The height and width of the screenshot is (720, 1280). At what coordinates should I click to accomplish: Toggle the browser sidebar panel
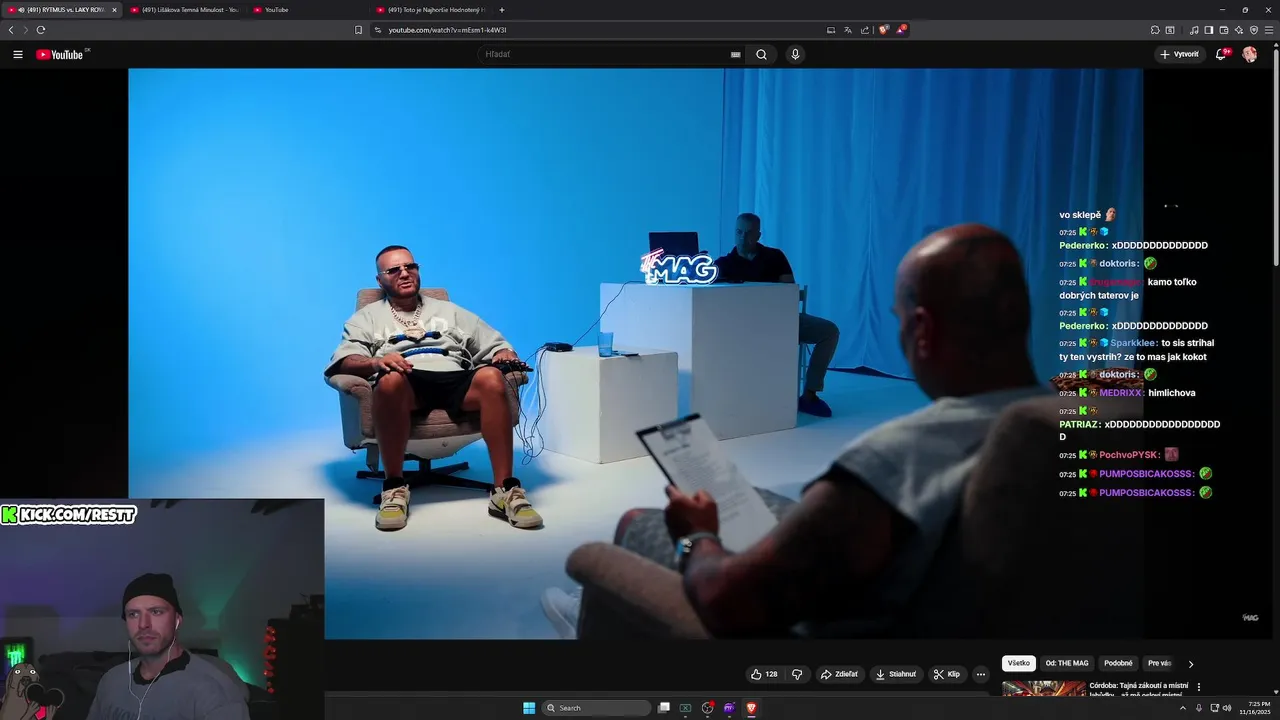click(x=1208, y=30)
